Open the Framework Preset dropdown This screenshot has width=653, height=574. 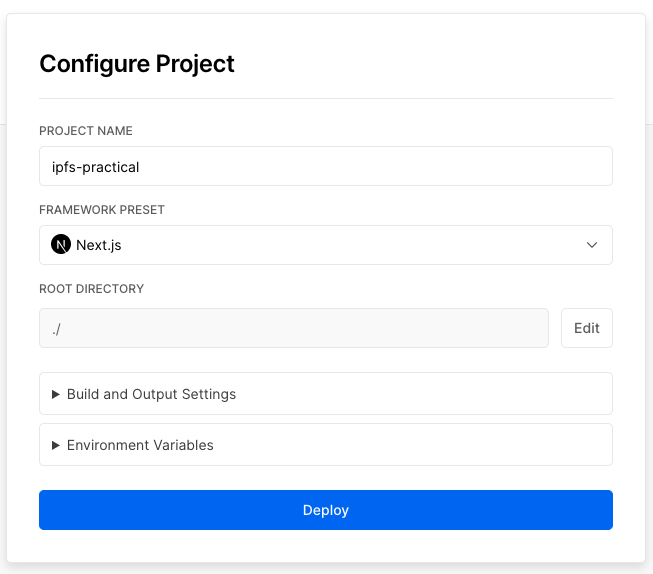pos(325,245)
